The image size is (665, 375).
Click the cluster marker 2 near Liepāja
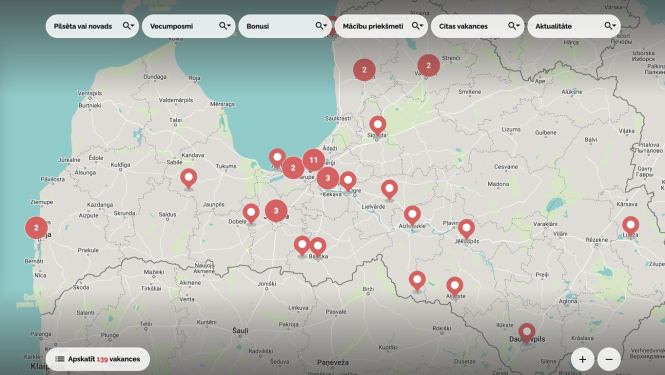[36, 228]
